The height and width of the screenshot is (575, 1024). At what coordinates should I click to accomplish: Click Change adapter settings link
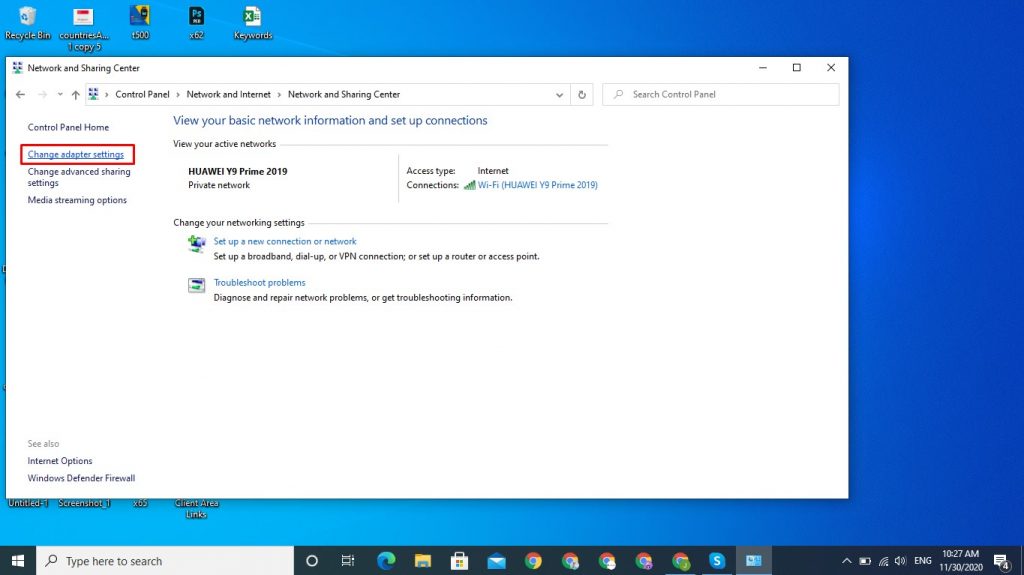[76, 155]
